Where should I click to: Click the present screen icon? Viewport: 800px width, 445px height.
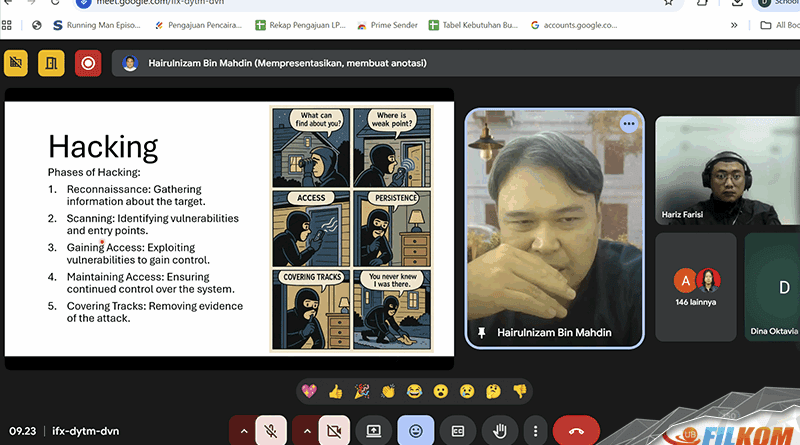pos(374,430)
